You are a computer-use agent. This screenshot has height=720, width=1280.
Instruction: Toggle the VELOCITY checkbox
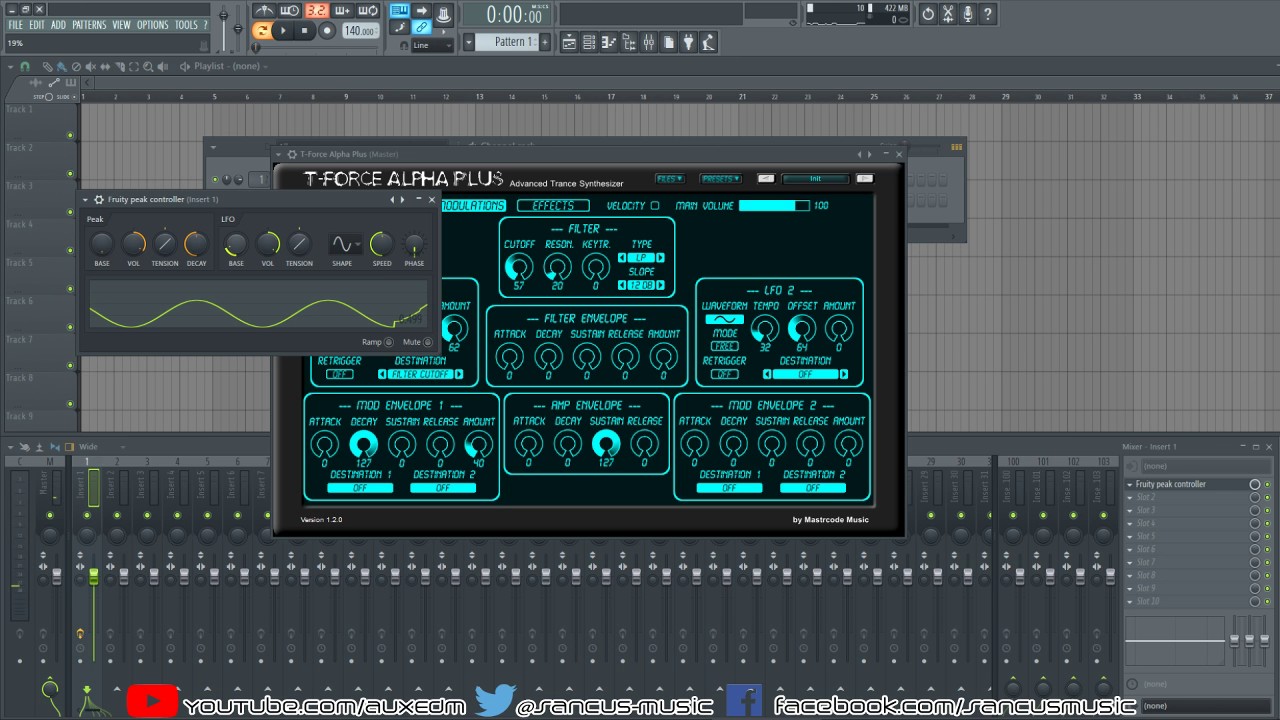[x=655, y=206]
